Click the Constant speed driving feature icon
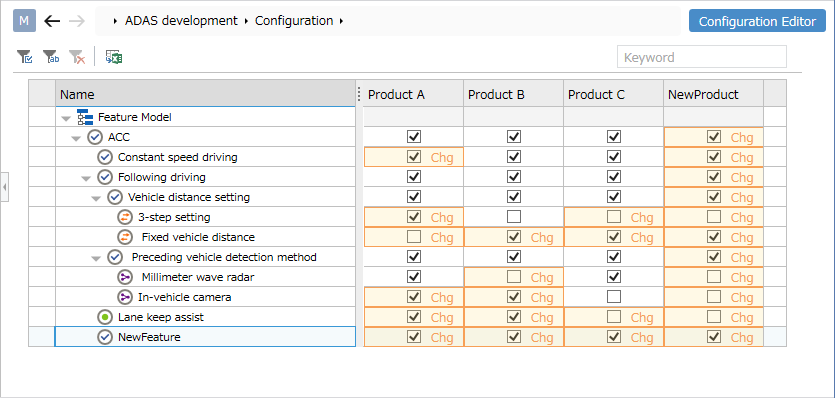Screen dimensions: 835x398 (x=105, y=157)
